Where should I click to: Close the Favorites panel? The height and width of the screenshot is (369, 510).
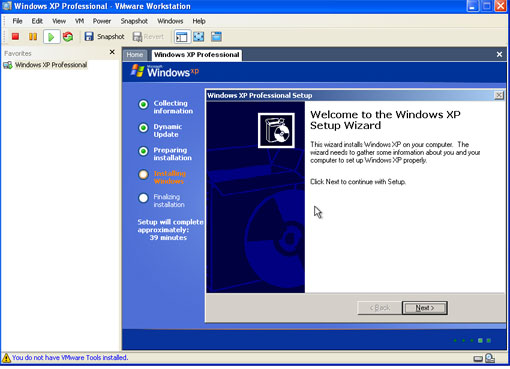tap(112, 52)
